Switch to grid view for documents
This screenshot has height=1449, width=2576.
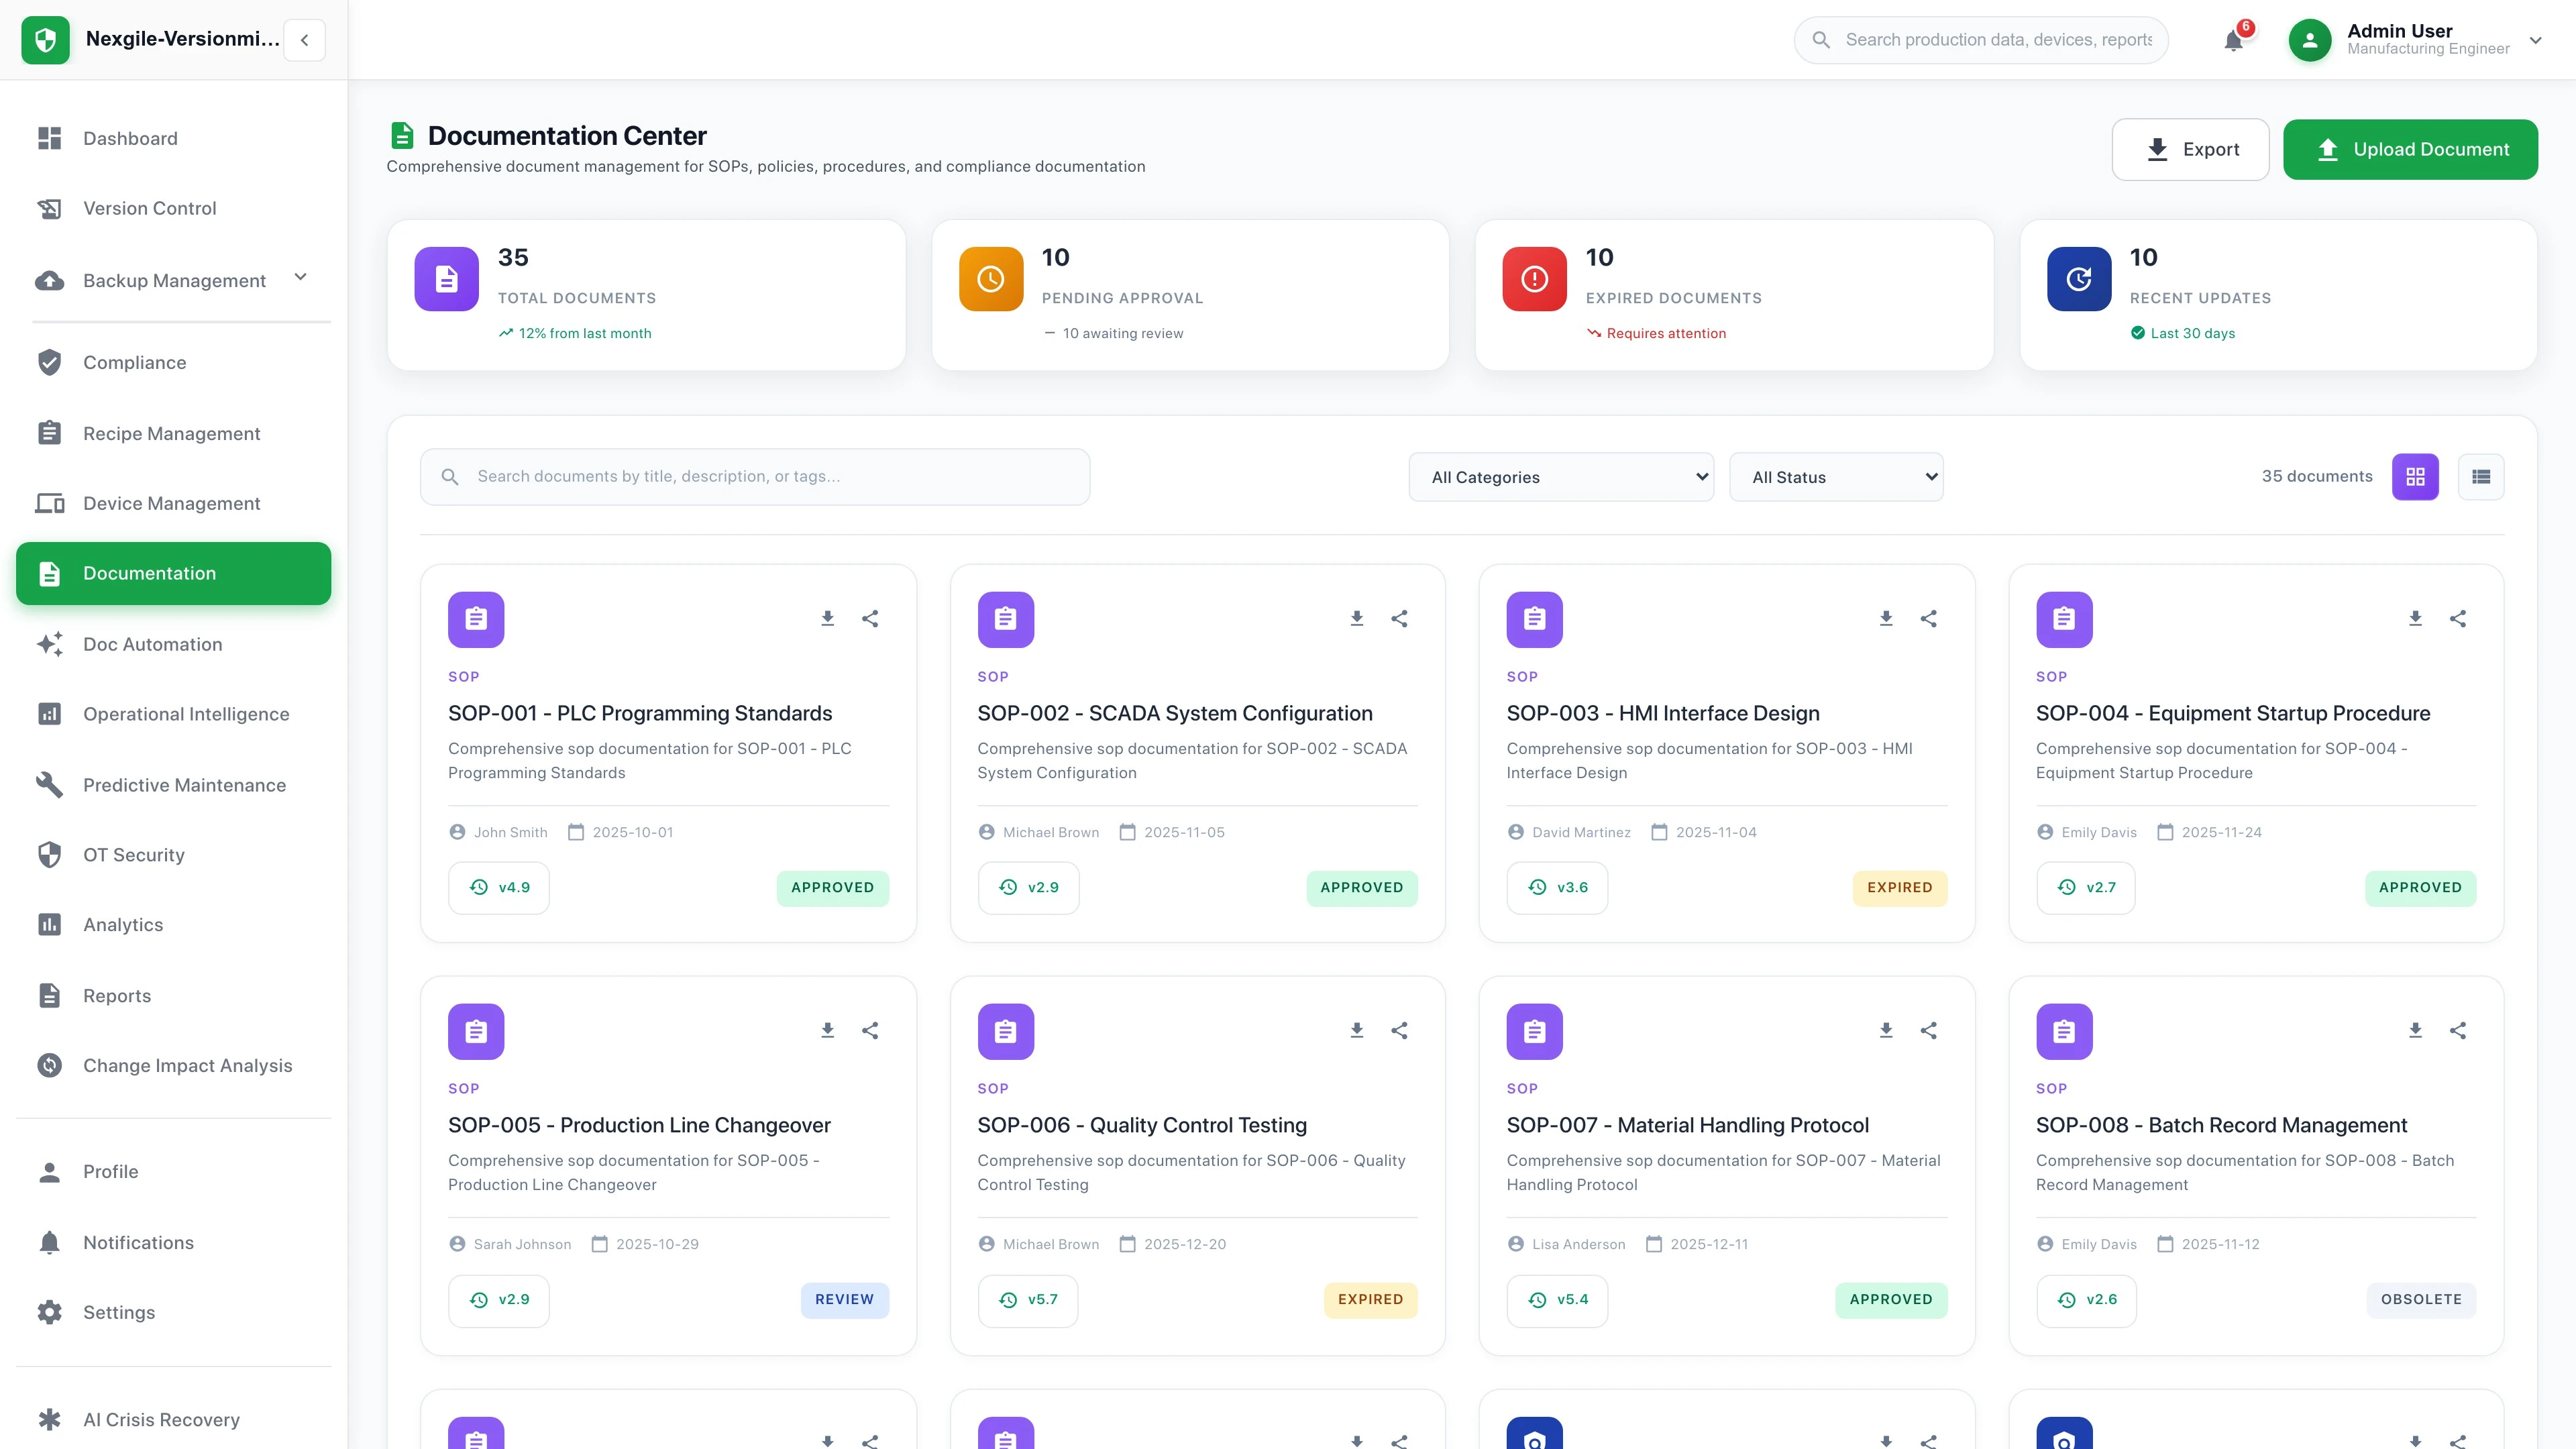pyautogui.click(x=2415, y=477)
